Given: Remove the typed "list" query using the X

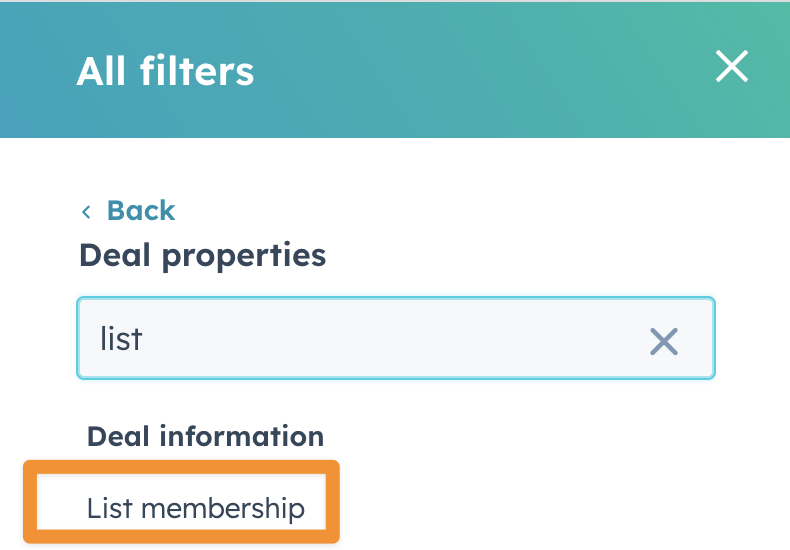Looking at the screenshot, I should pyautogui.click(x=664, y=341).
